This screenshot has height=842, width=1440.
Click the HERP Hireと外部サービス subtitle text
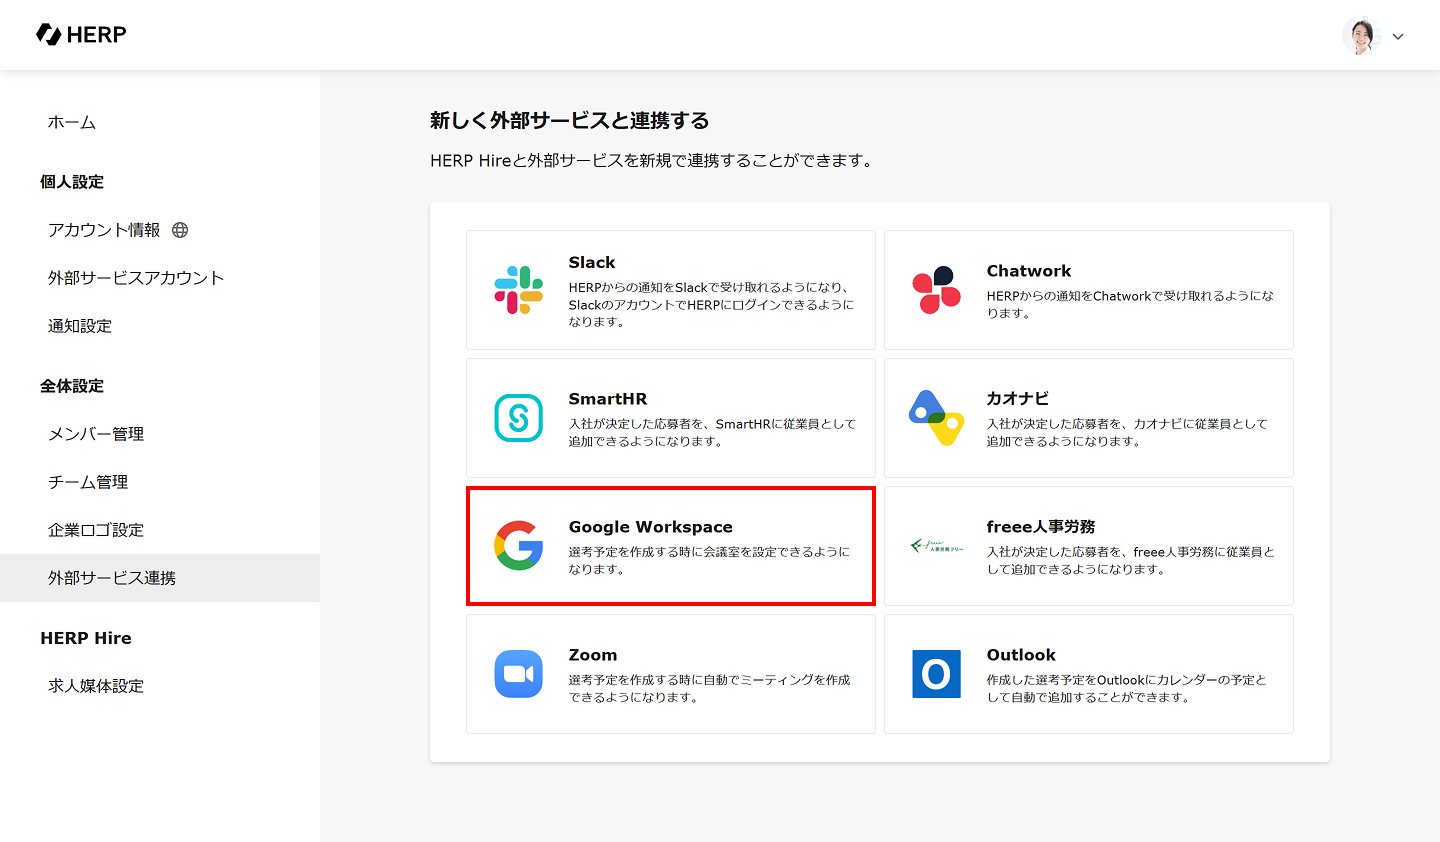point(651,161)
